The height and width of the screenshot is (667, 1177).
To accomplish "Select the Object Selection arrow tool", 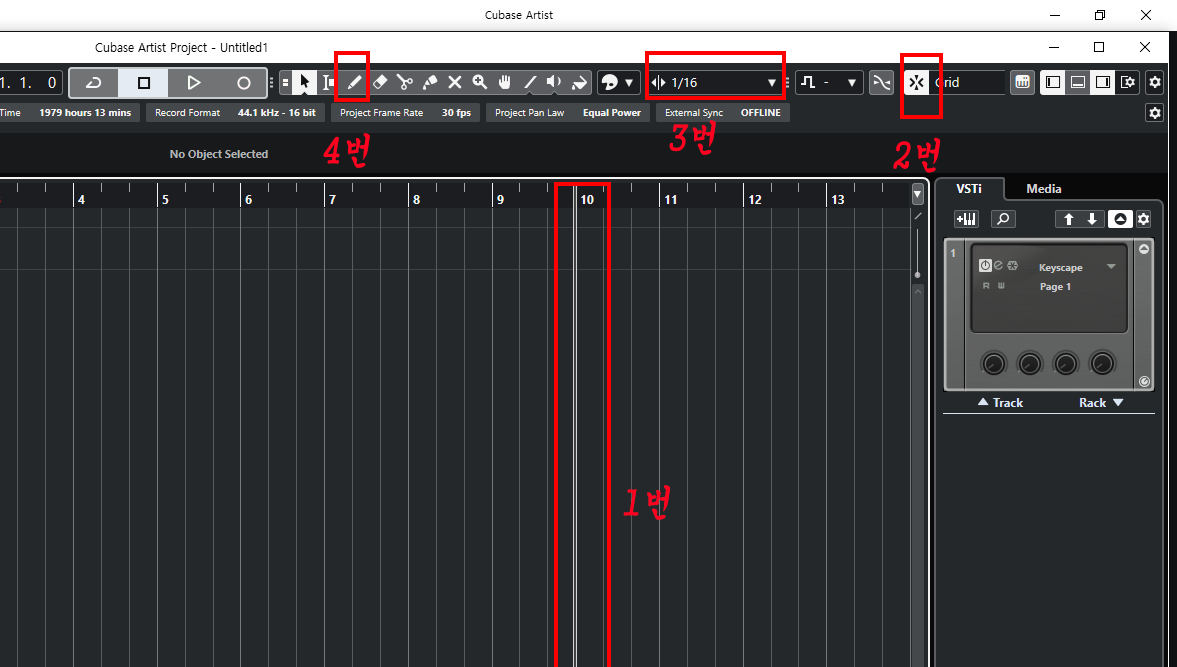I will (304, 83).
